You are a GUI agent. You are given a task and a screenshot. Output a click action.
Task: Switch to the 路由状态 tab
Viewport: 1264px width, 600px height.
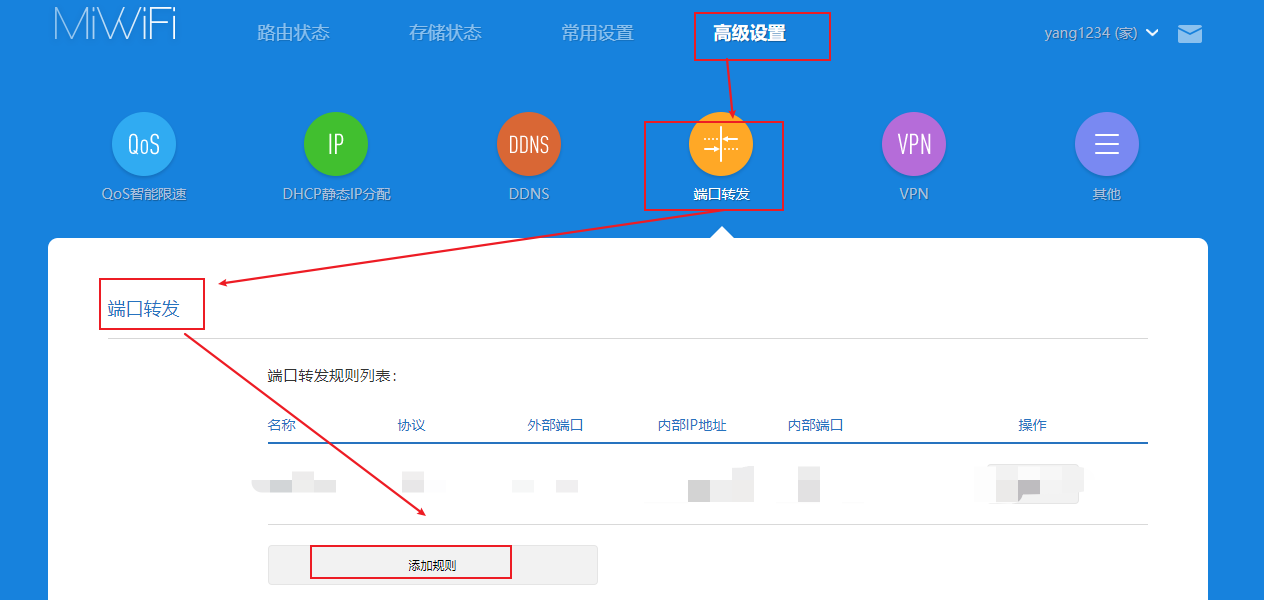coord(293,33)
